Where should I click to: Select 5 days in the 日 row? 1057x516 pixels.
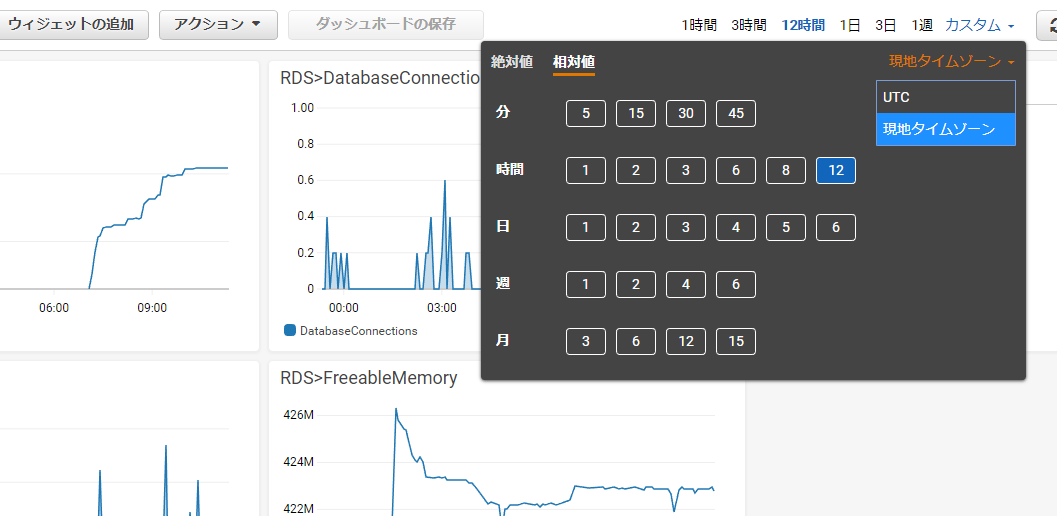(786, 227)
